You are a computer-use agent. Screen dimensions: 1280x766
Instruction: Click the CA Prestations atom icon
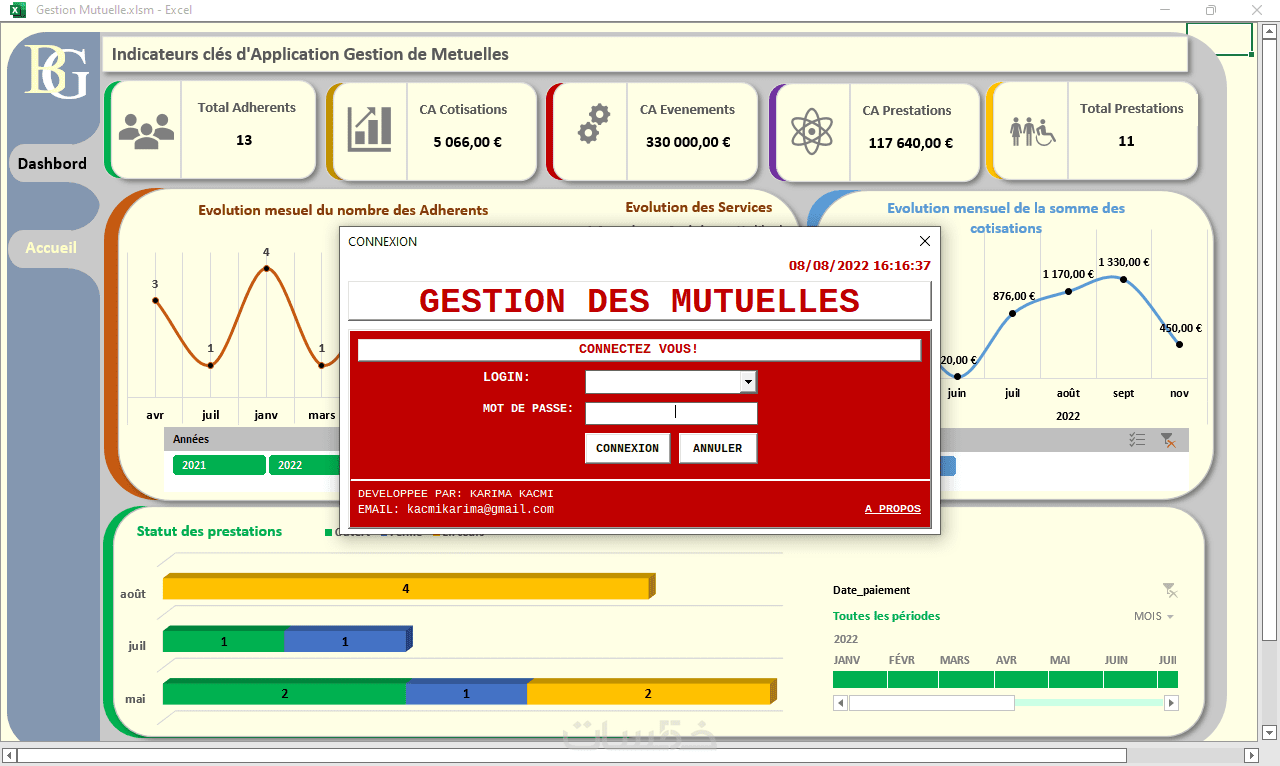[811, 130]
